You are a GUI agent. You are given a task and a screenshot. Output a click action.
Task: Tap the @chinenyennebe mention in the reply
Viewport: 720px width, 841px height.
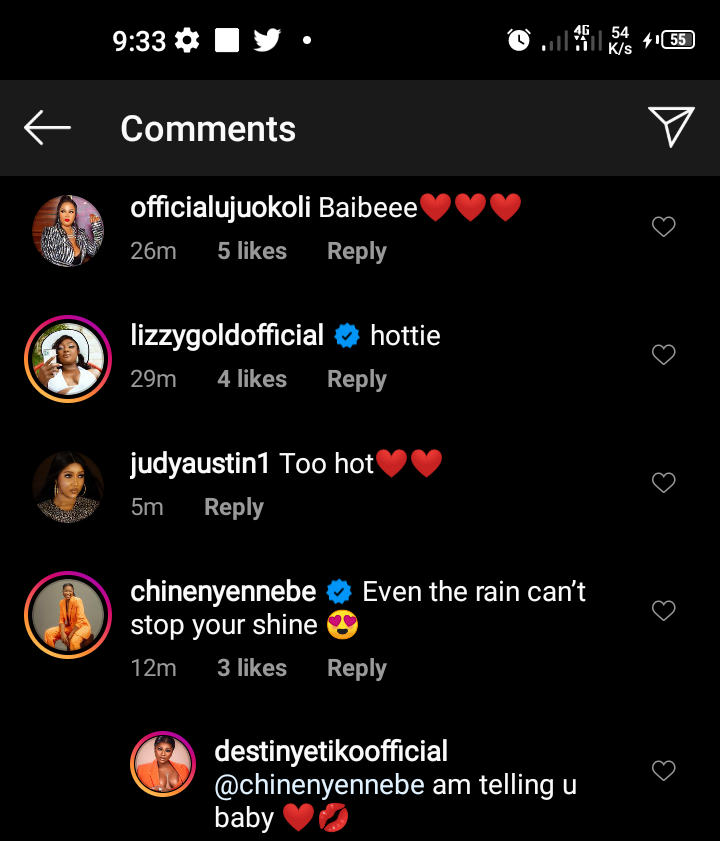(x=320, y=784)
